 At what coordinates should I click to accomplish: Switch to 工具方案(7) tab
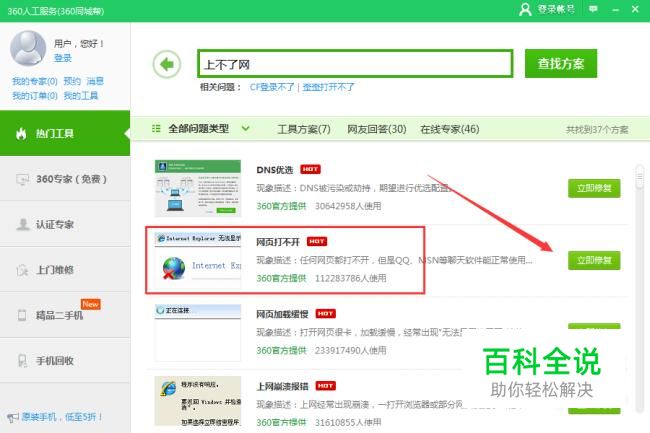coord(304,129)
